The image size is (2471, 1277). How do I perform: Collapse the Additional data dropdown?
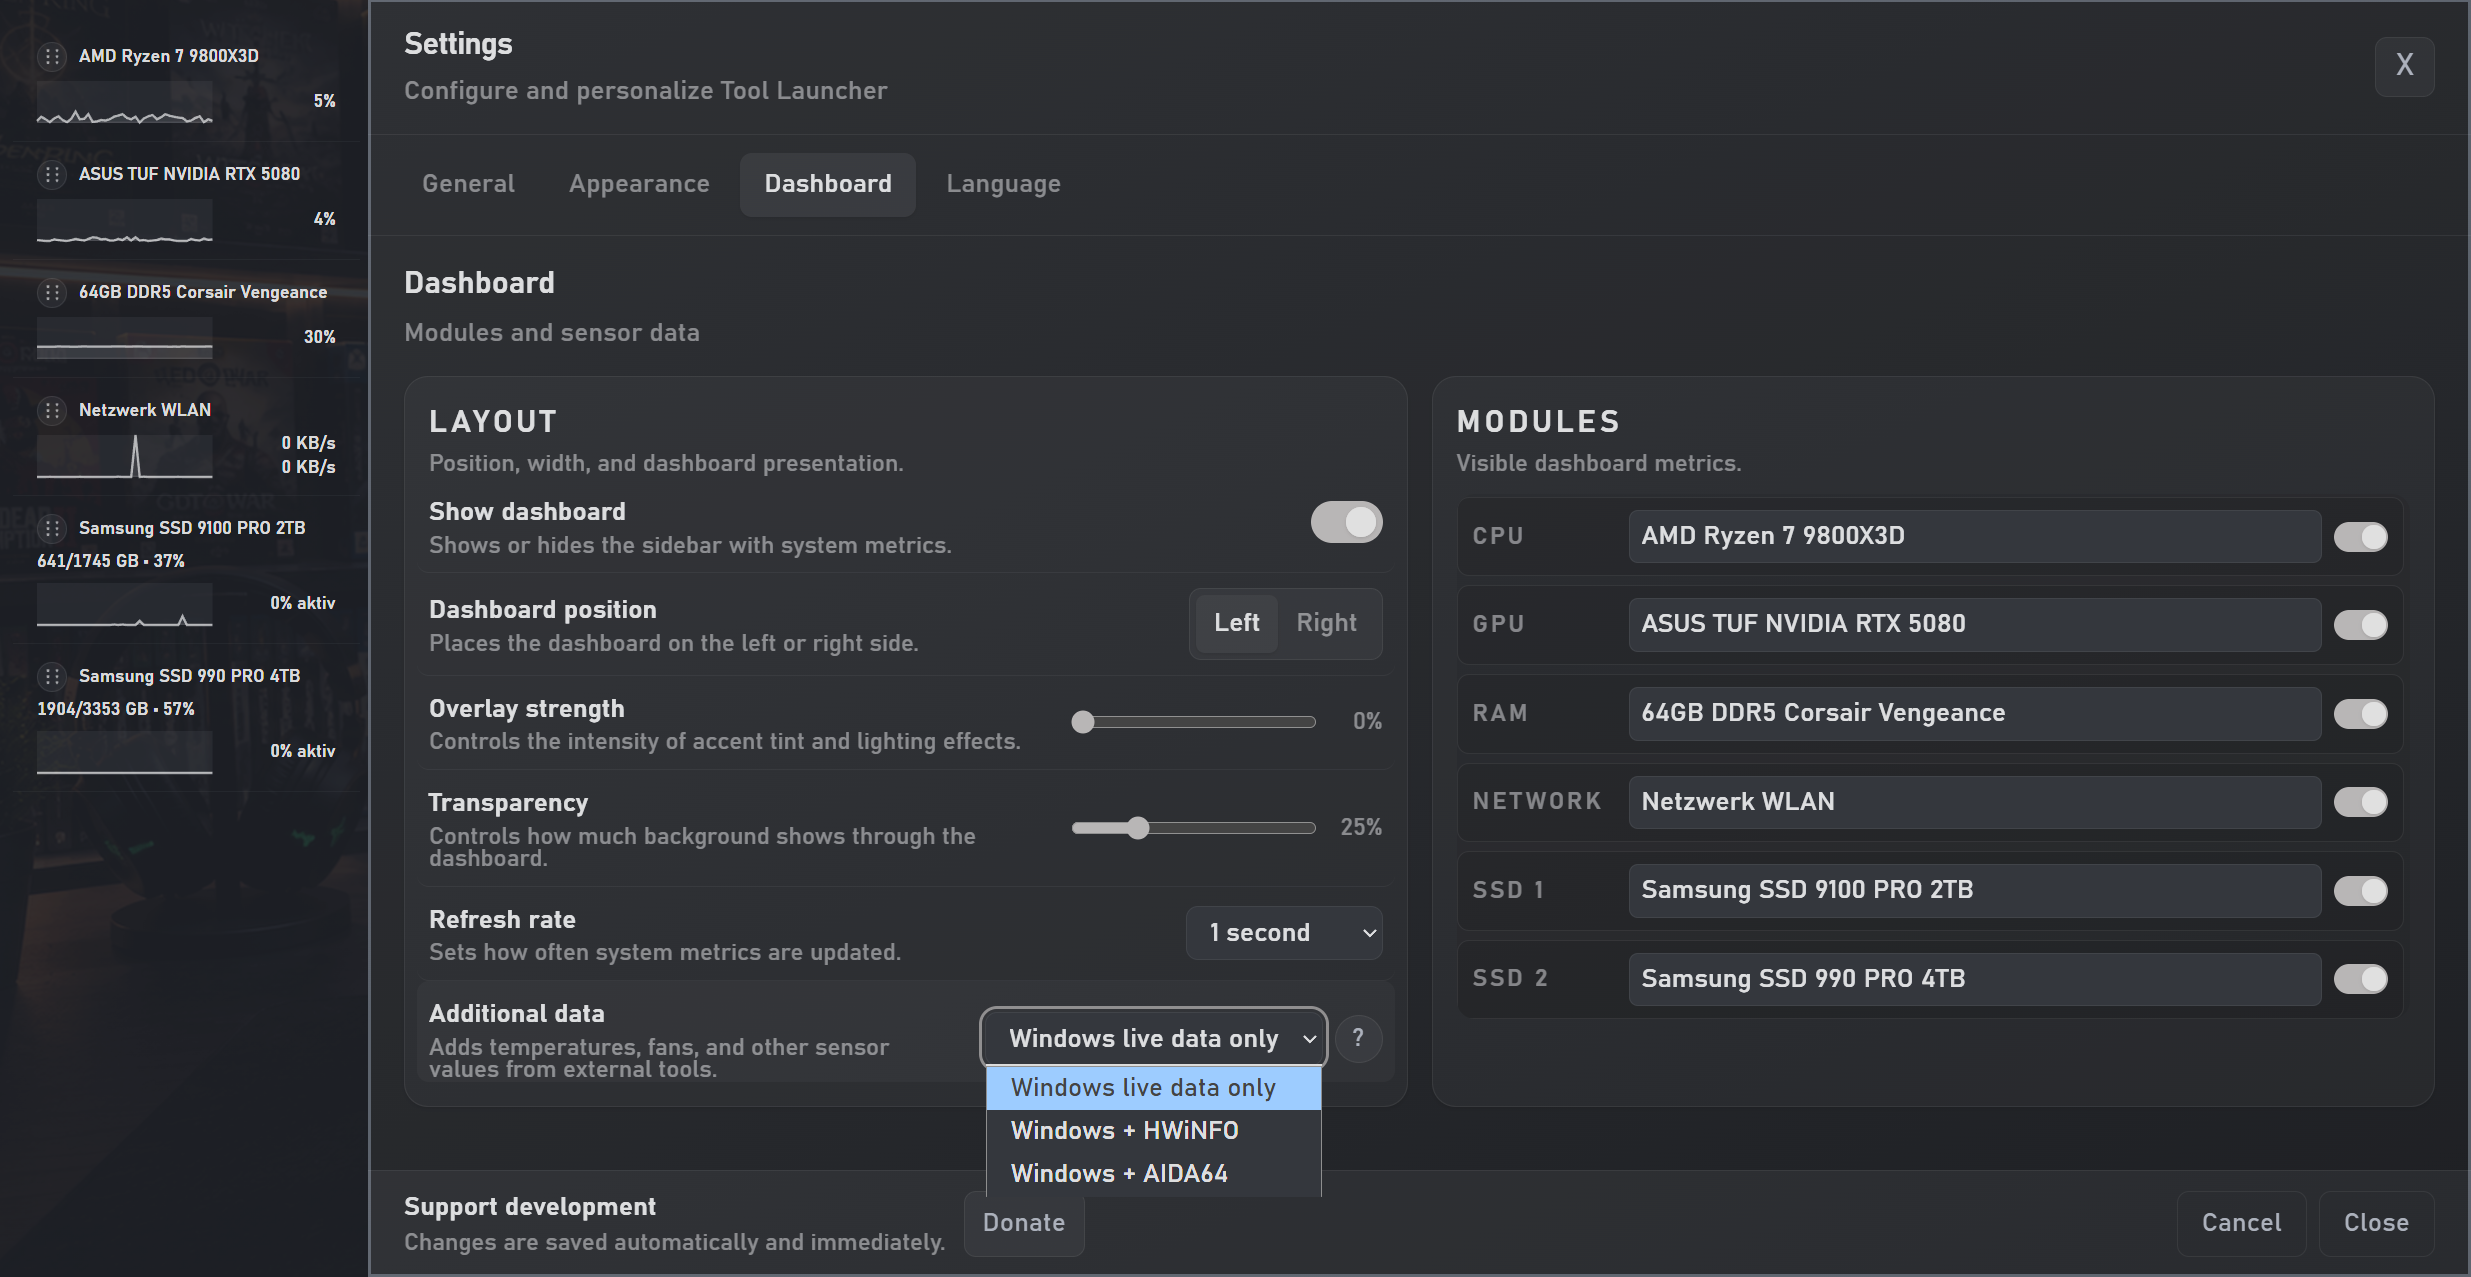click(x=1154, y=1038)
